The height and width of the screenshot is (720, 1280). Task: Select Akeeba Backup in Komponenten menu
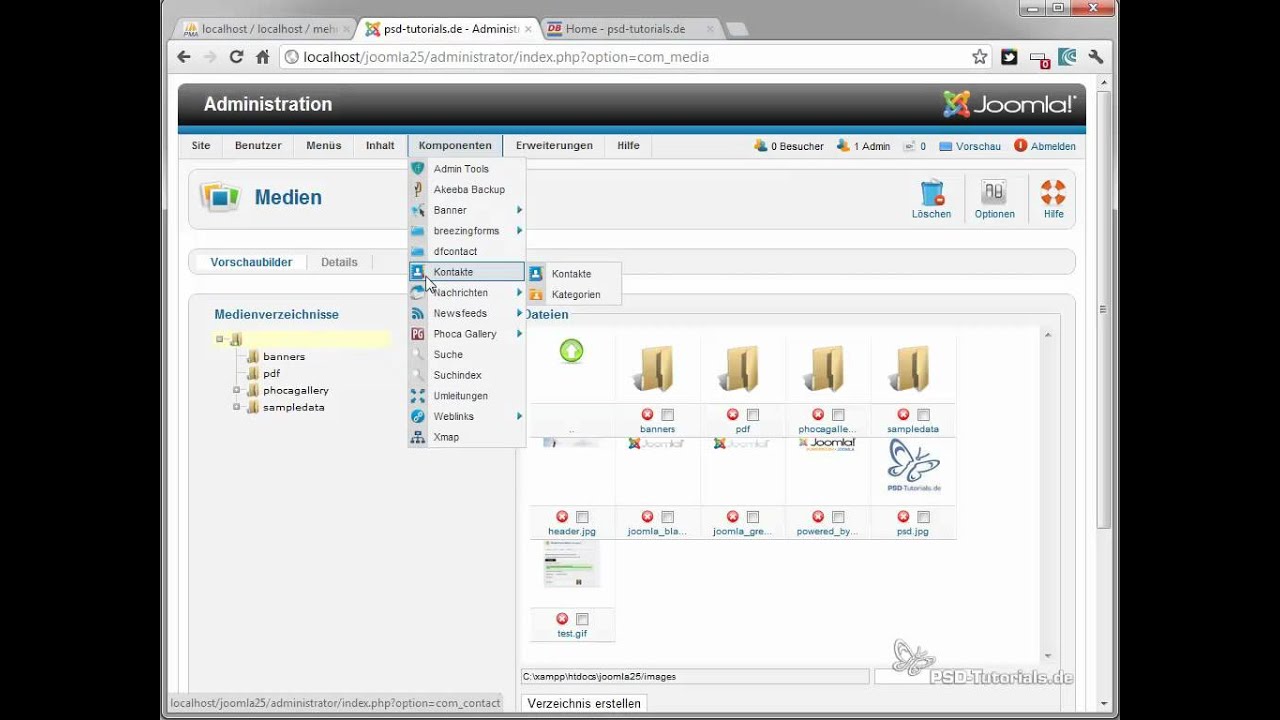[x=467, y=190]
